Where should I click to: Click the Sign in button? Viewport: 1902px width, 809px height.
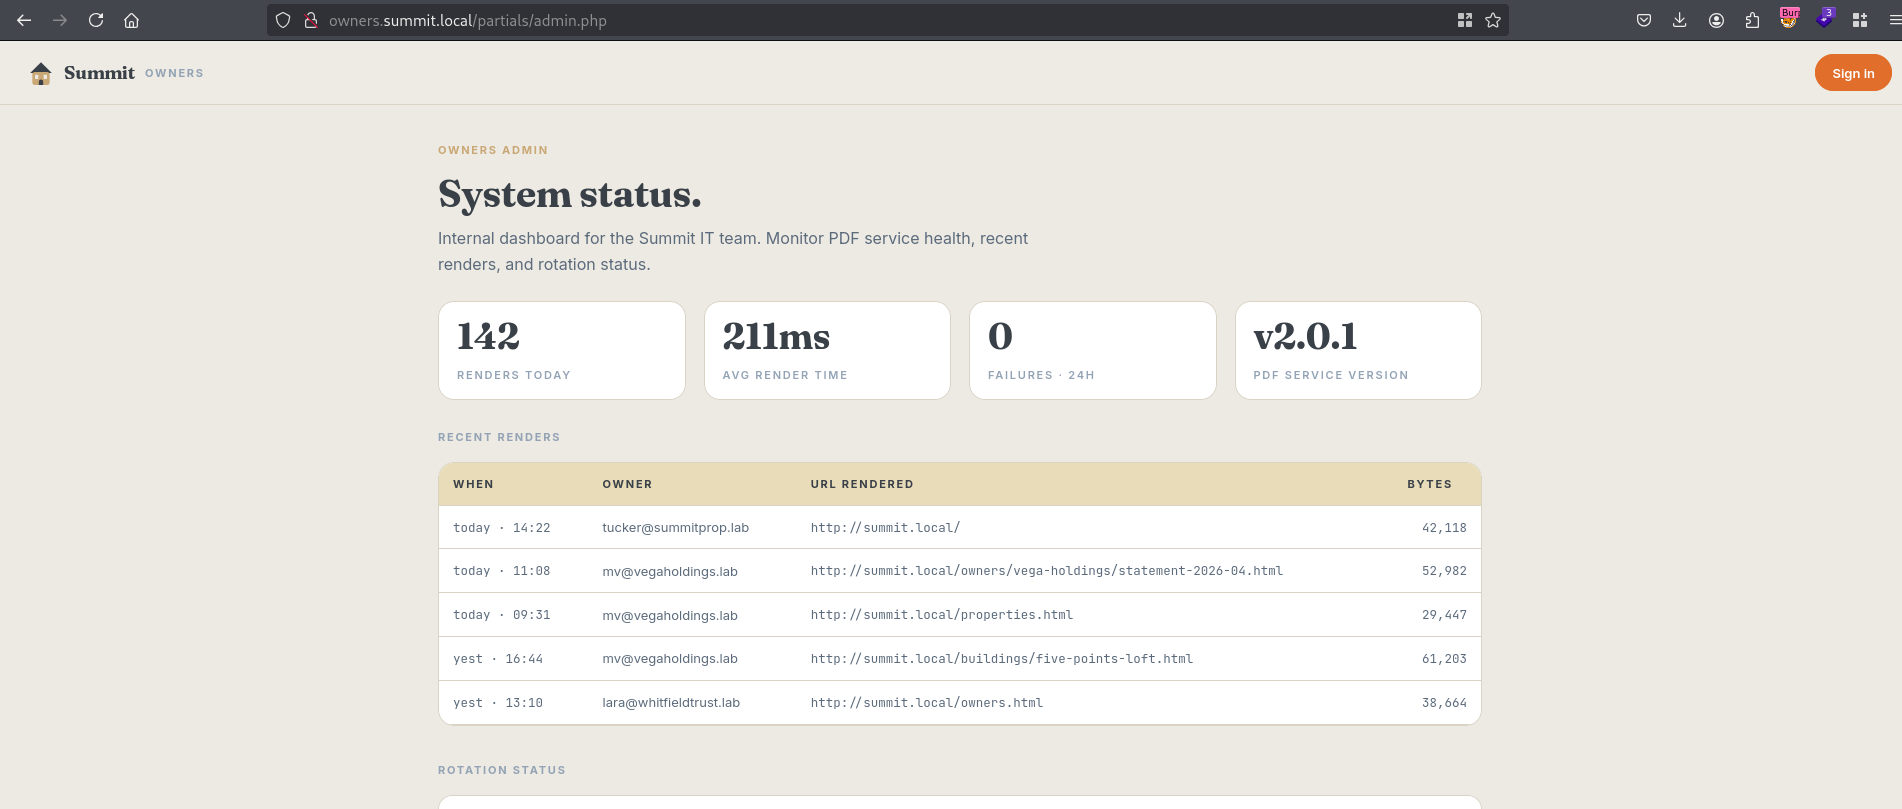[1853, 73]
